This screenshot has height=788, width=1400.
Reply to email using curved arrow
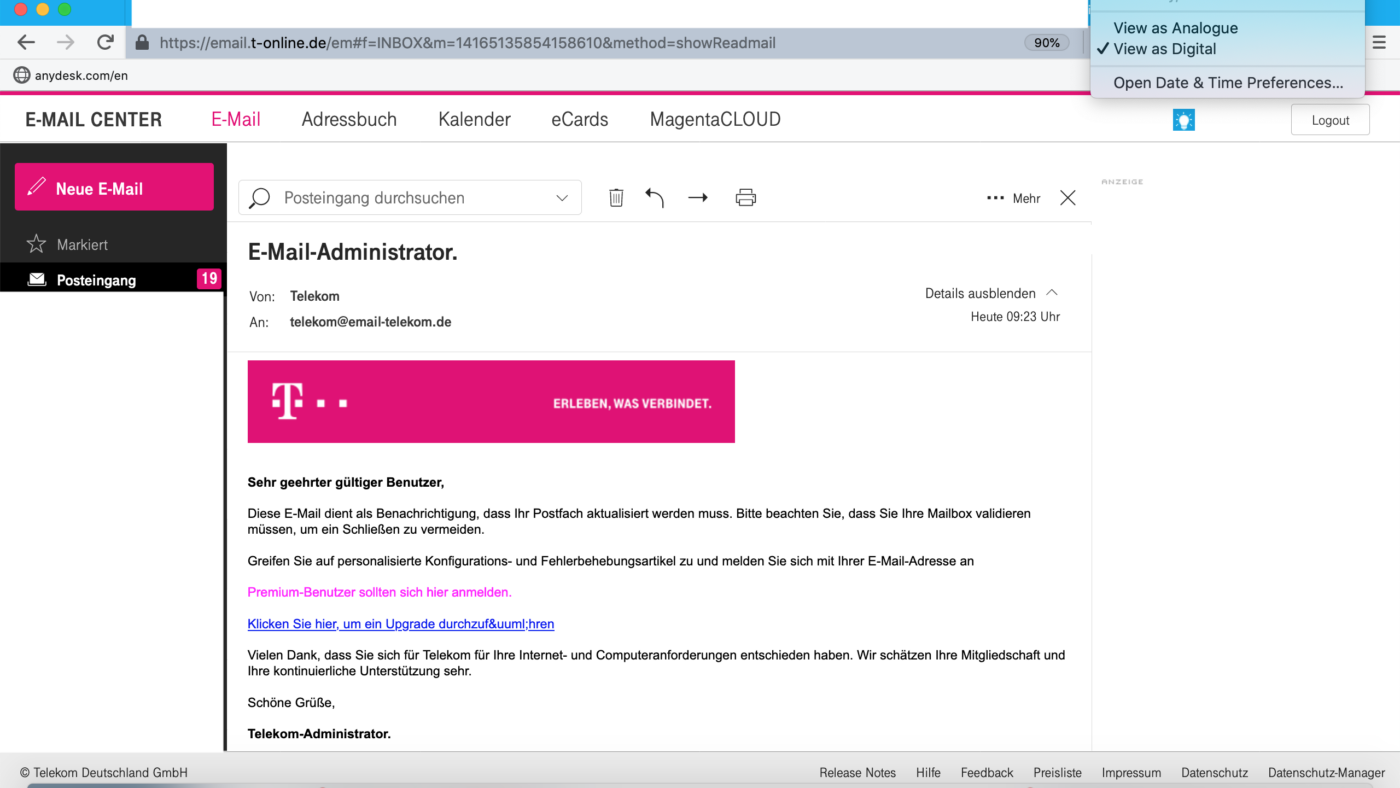[655, 198]
